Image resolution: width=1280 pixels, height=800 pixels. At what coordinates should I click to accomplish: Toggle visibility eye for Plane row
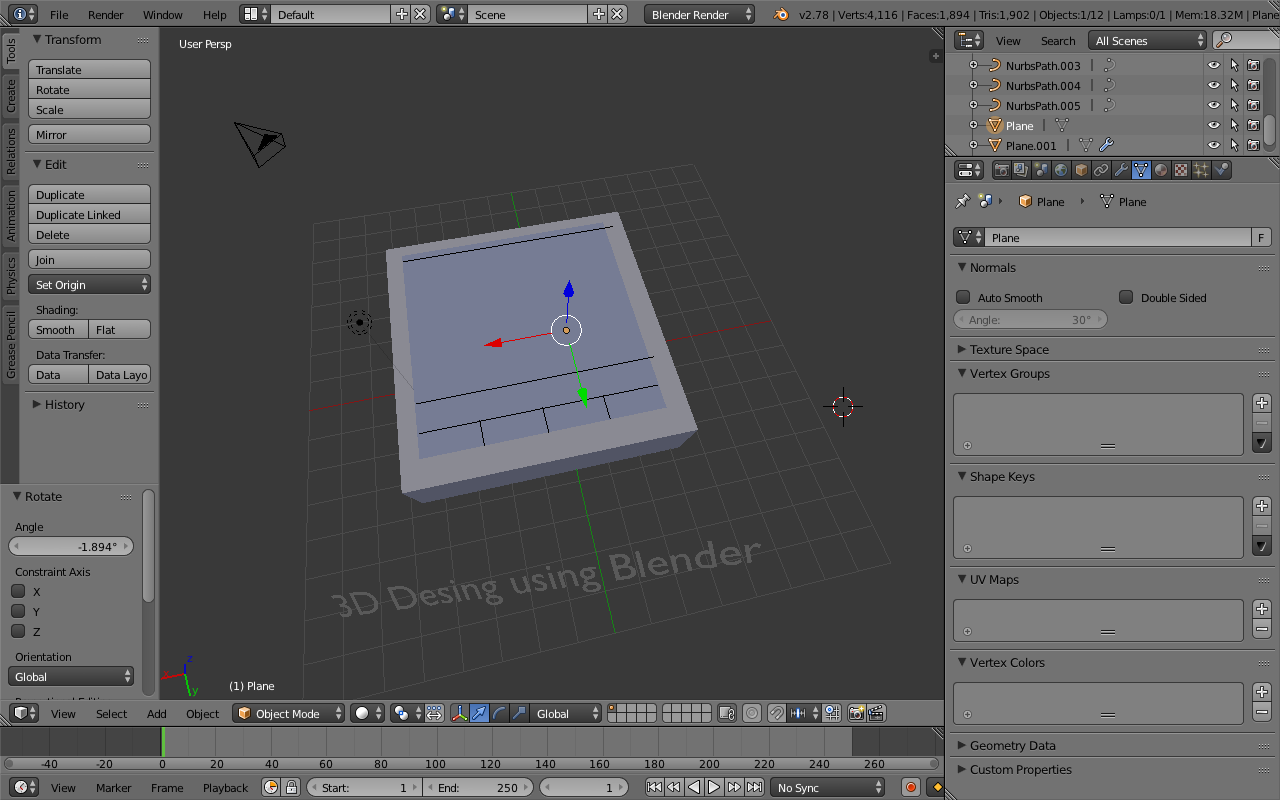[1213, 125]
